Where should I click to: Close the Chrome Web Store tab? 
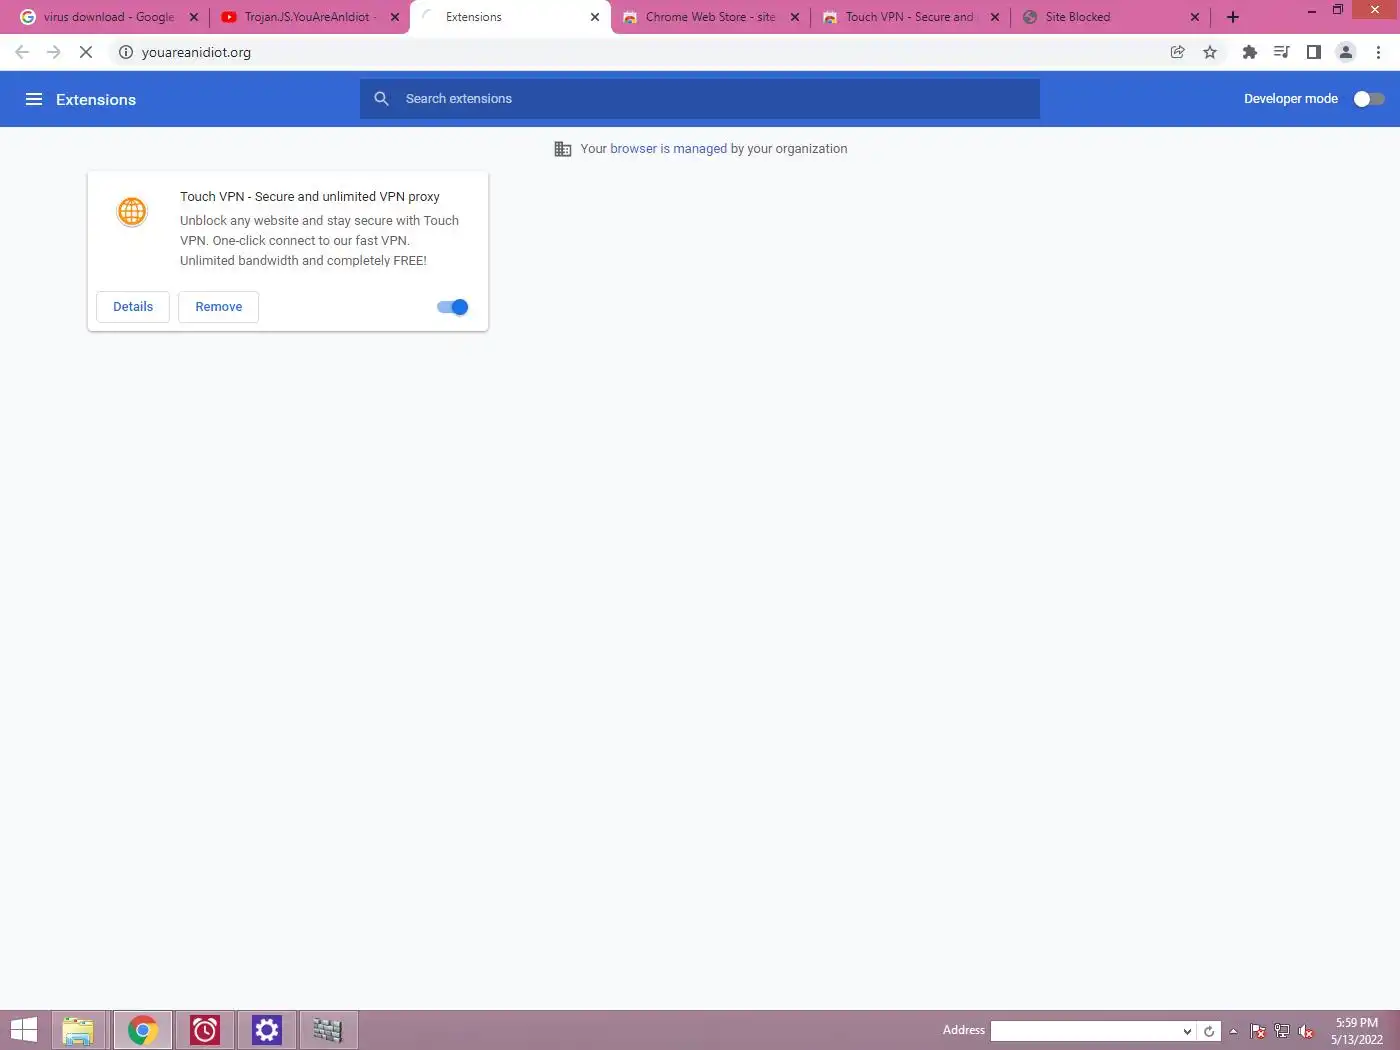click(x=795, y=17)
